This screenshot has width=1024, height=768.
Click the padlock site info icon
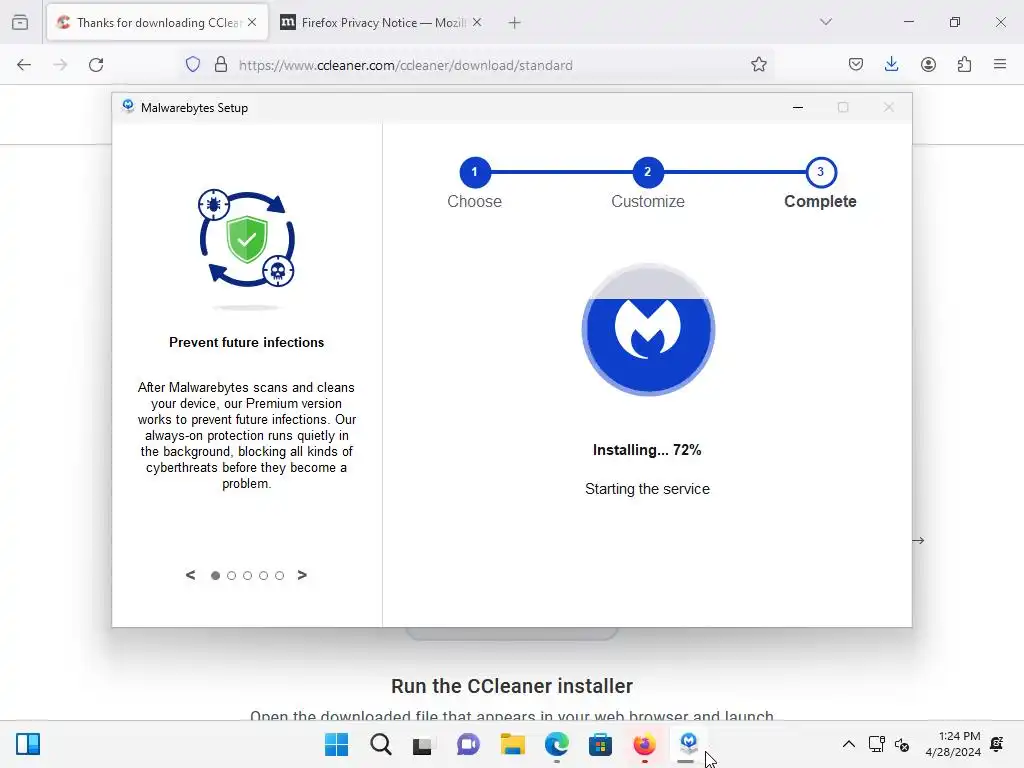pos(221,65)
